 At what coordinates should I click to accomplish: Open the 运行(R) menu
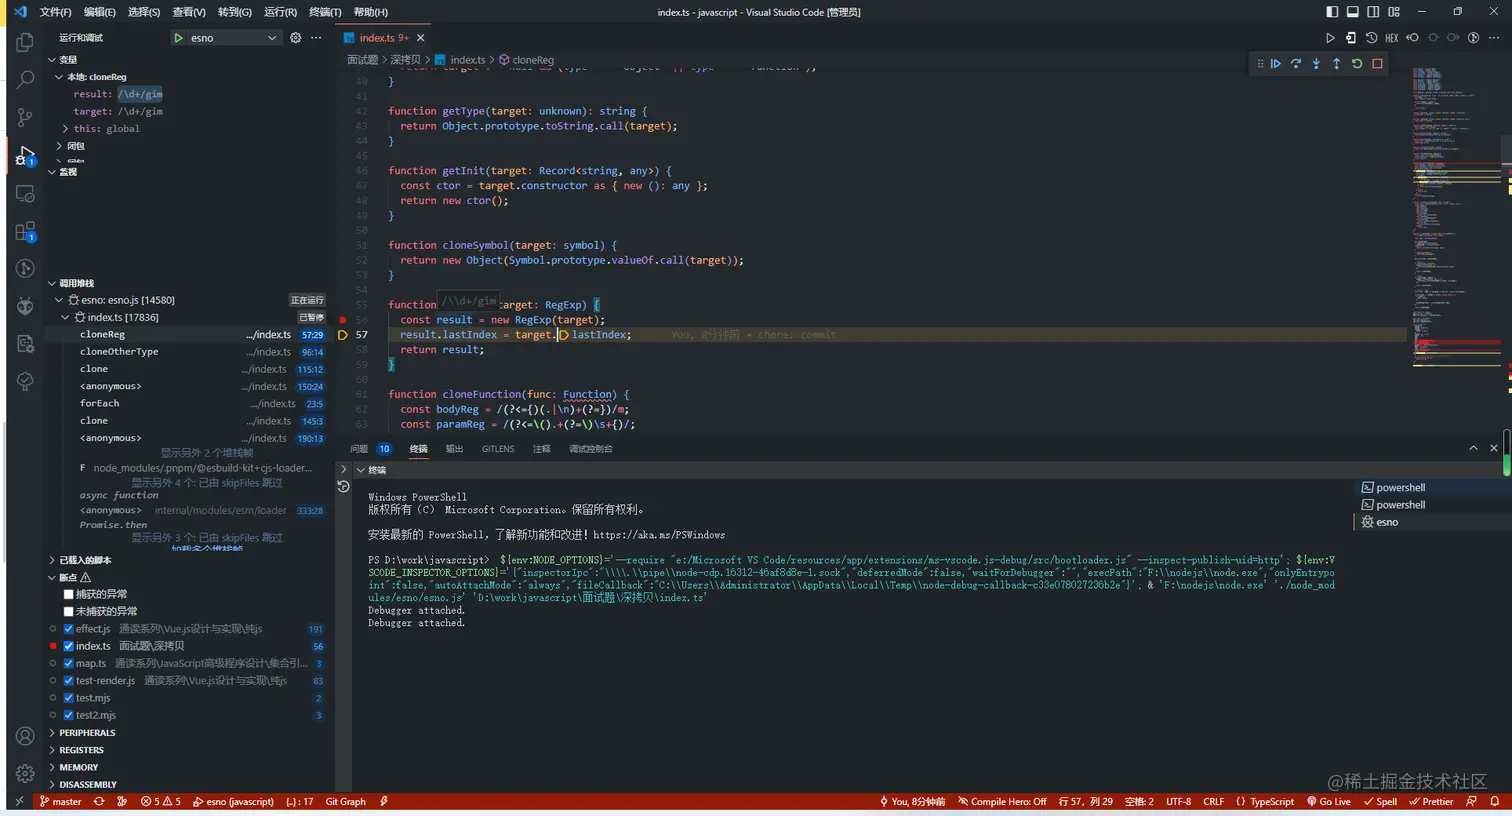(280, 12)
